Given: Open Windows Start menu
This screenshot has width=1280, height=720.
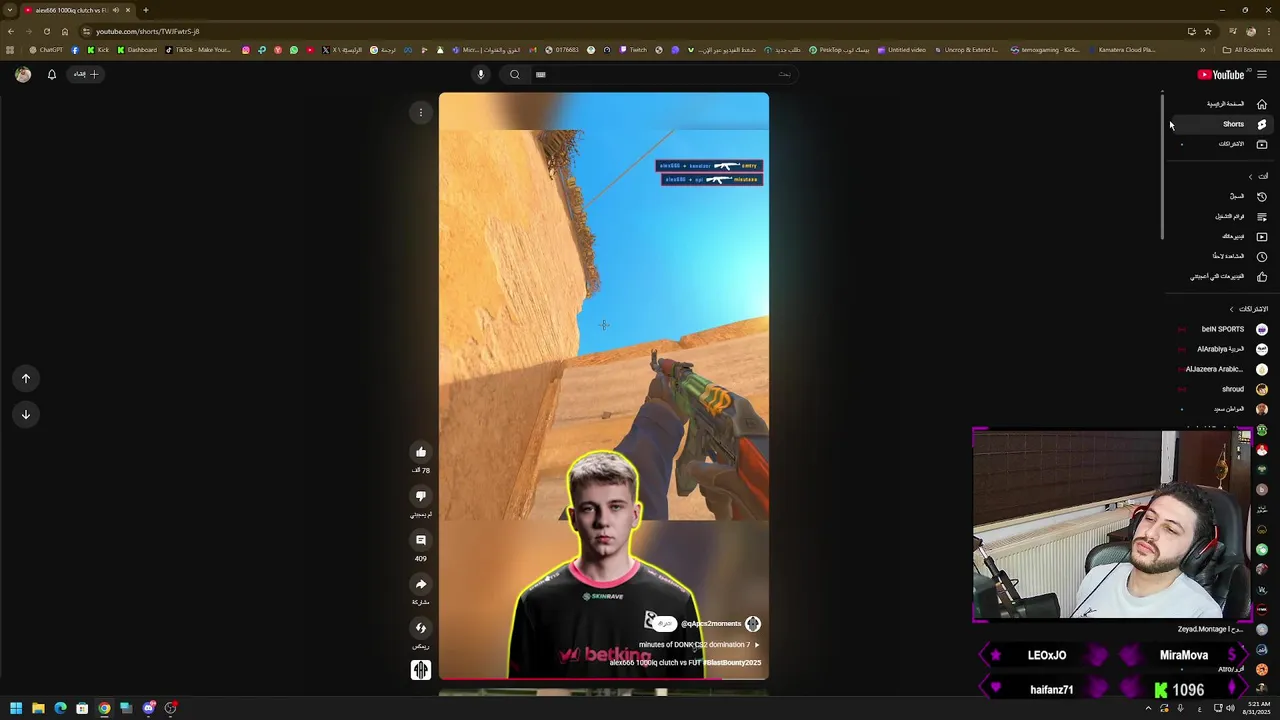Looking at the screenshot, I should tap(16, 708).
